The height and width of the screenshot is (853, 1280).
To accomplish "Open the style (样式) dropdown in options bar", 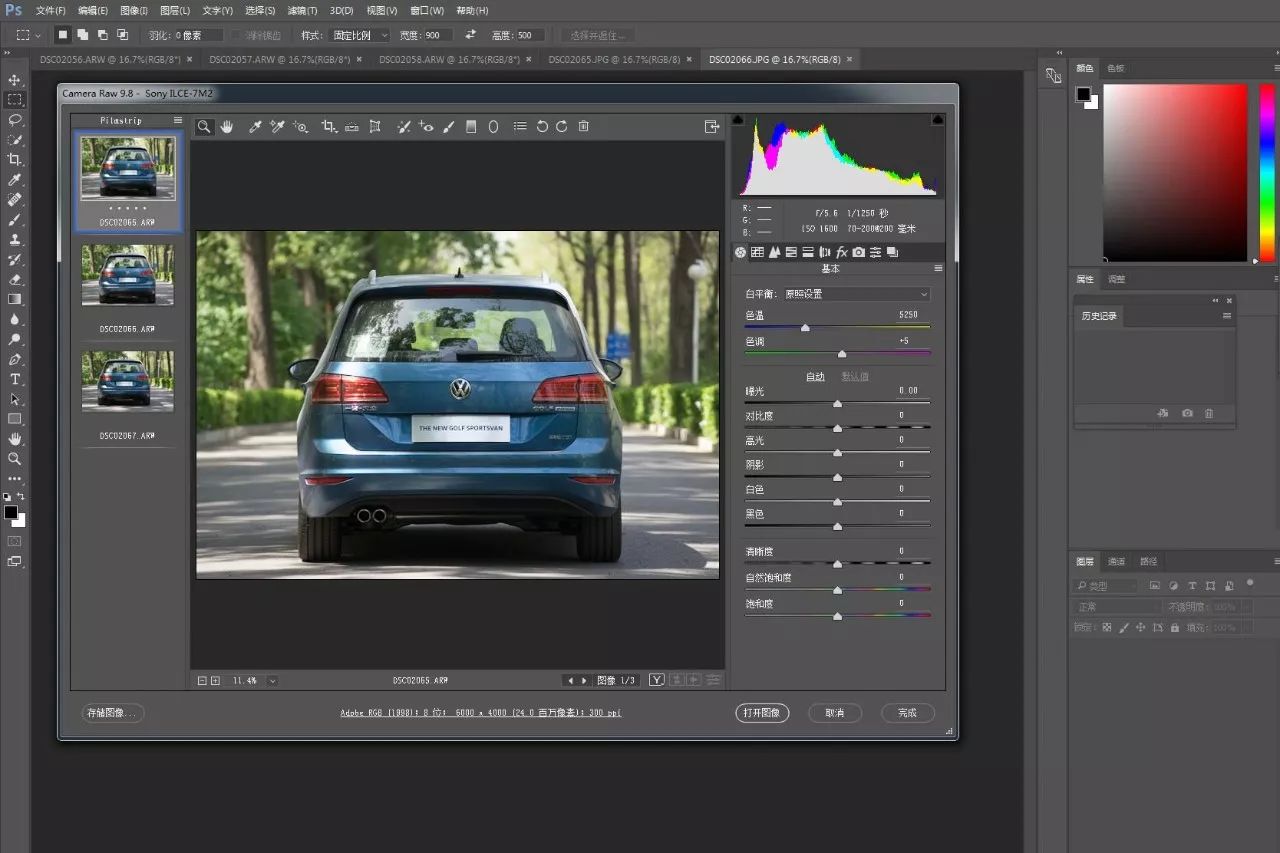I will pyautogui.click(x=360, y=35).
